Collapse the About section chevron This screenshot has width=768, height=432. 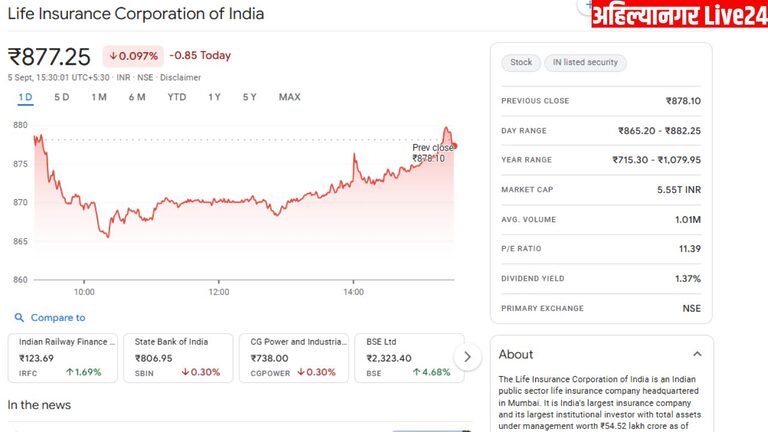(x=697, y=354)
